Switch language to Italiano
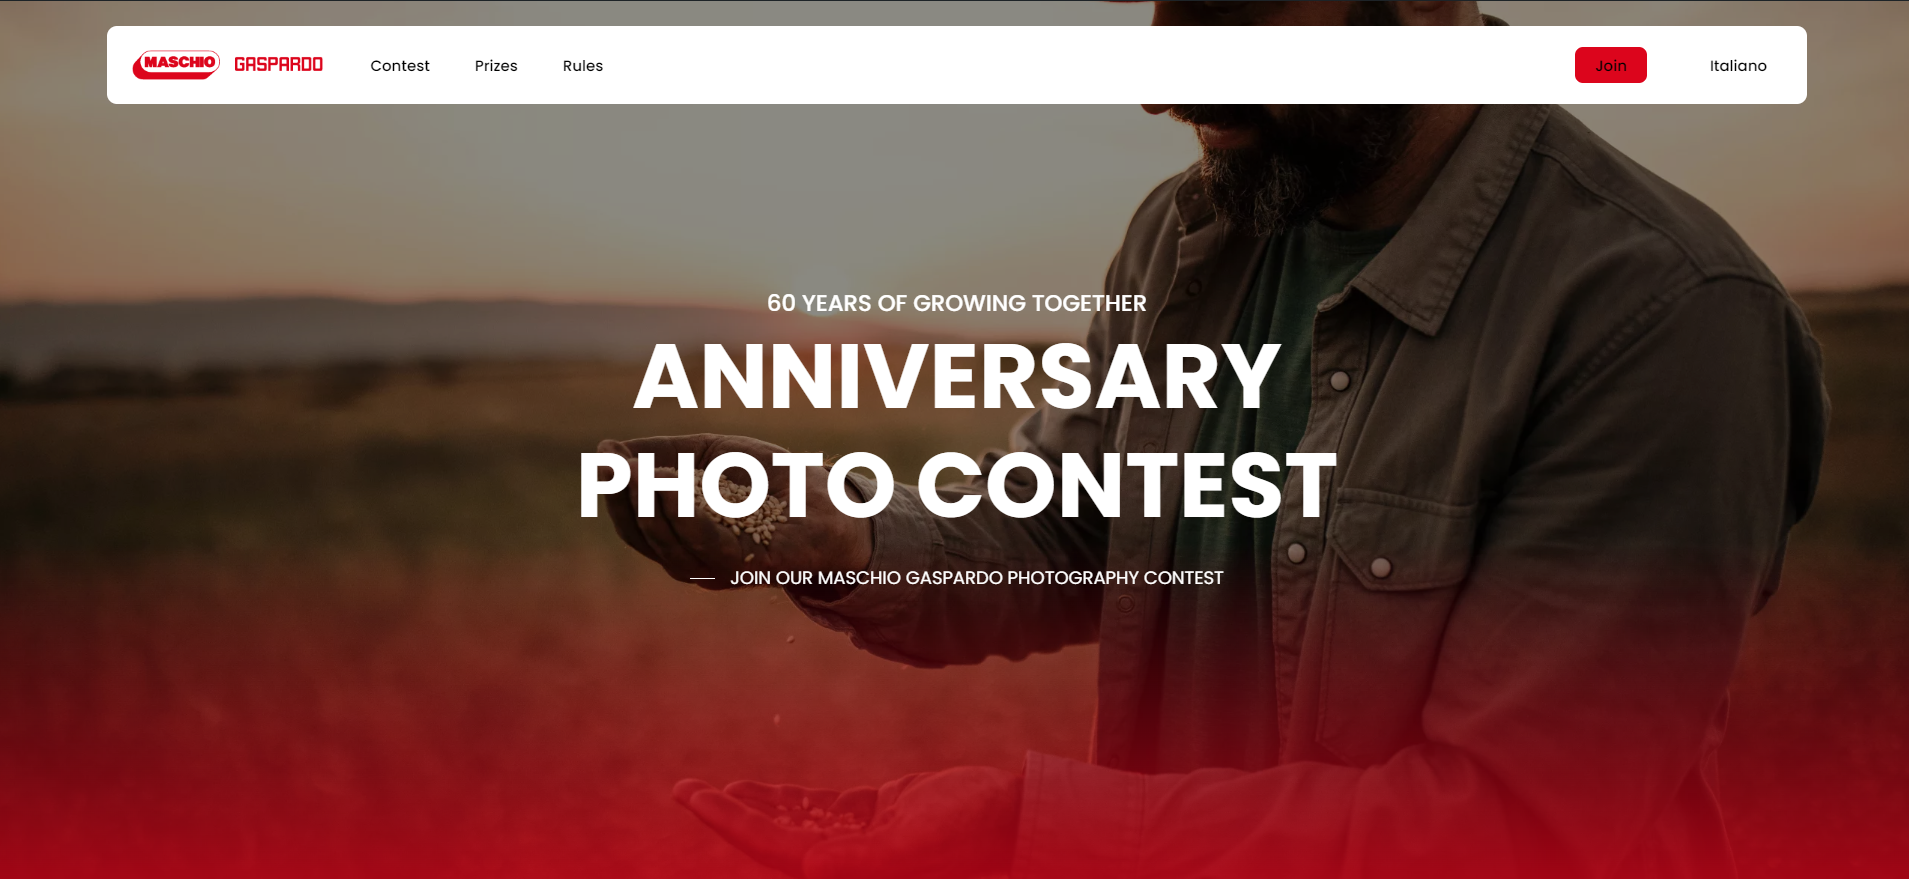This screenshot has height=879, width=1909. click(x=1738, y=66)
